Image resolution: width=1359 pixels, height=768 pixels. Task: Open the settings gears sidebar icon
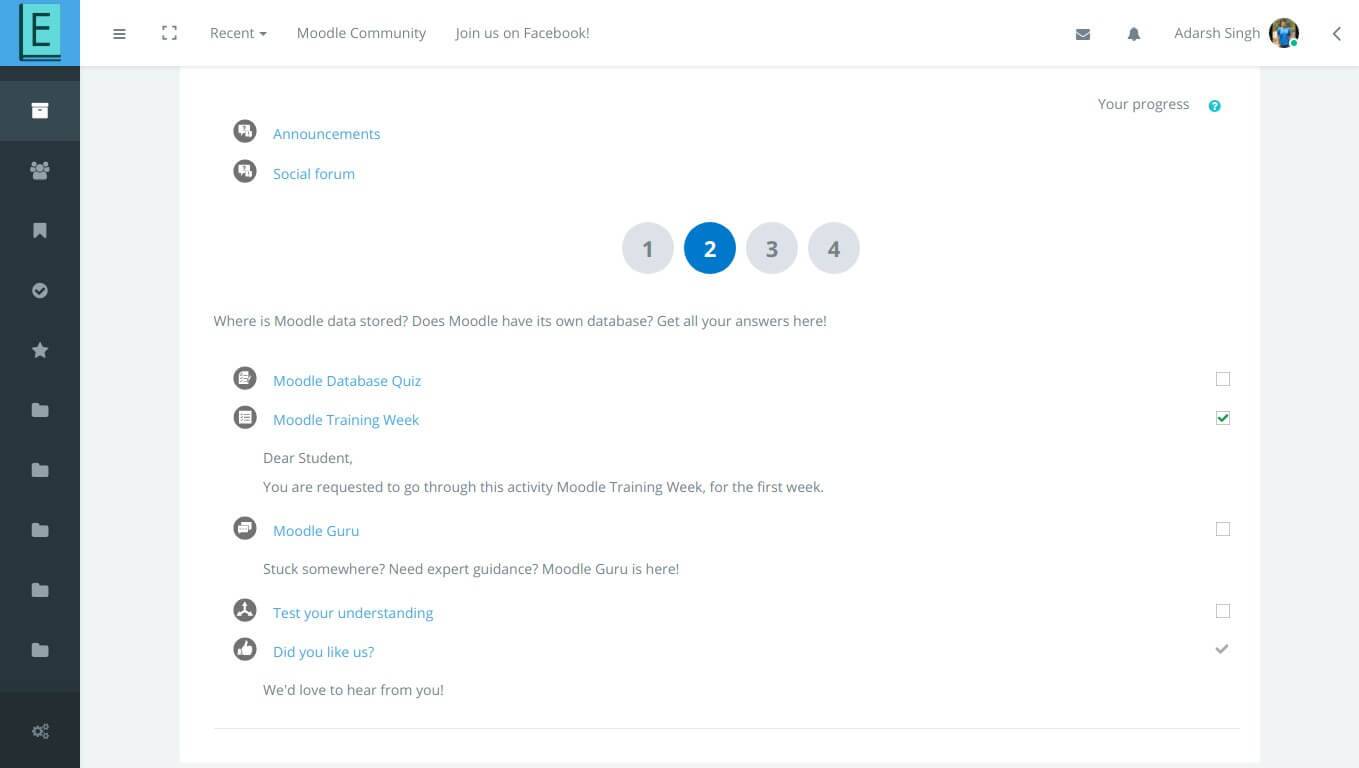[x=40, y=731]
